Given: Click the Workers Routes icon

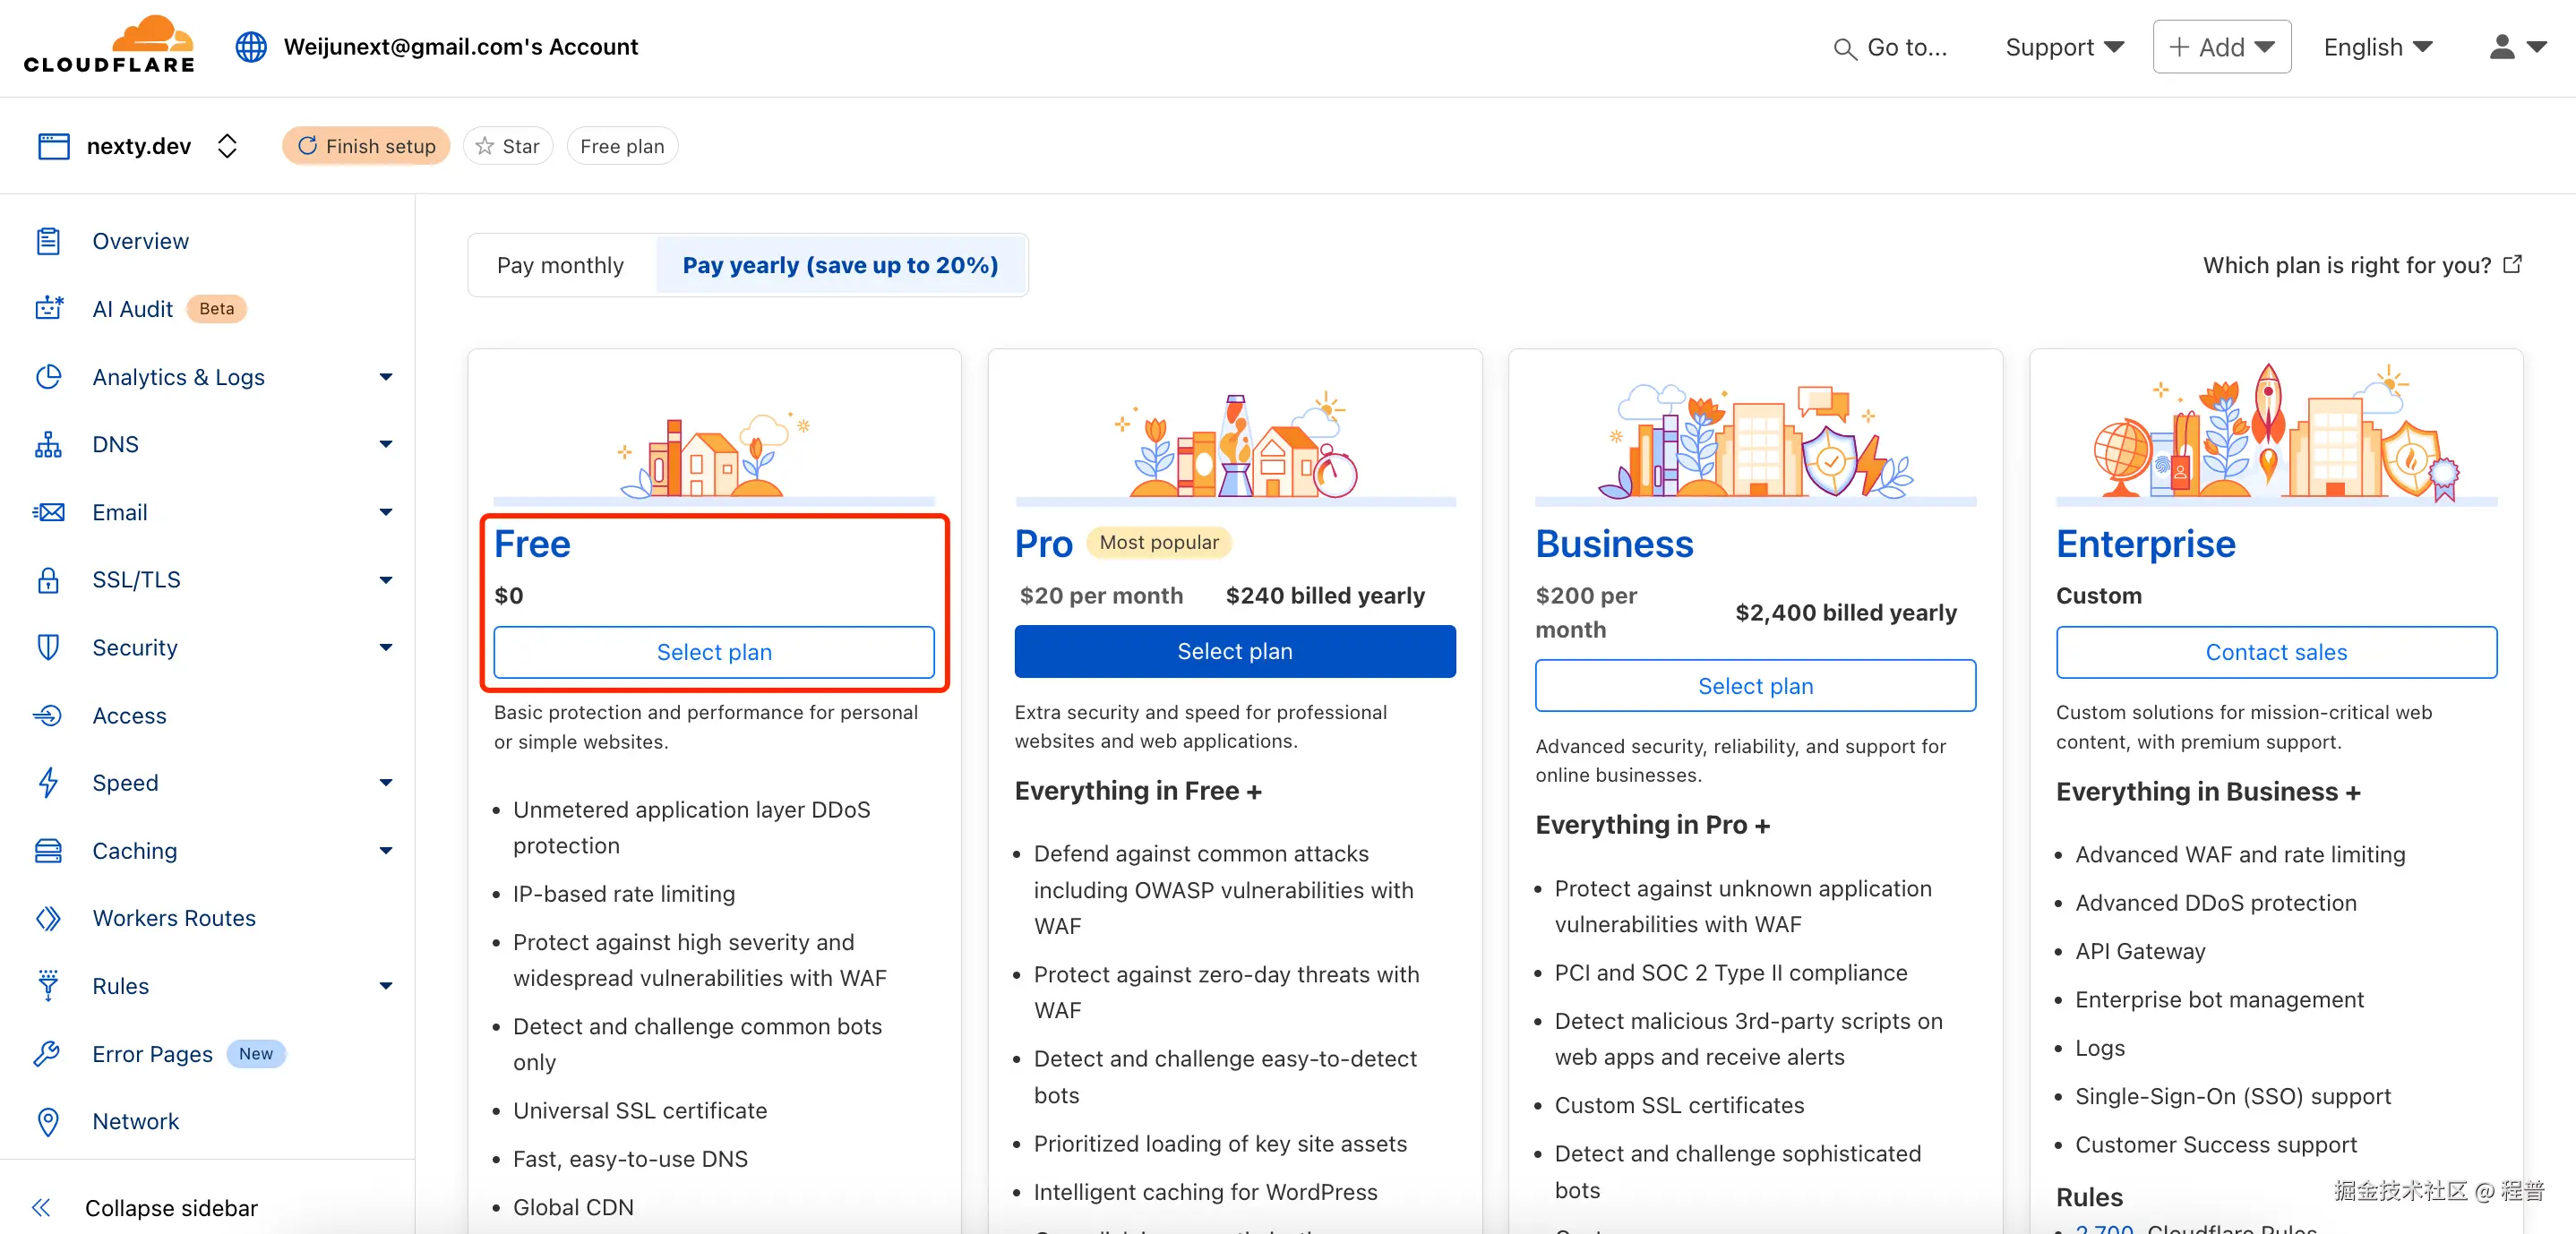Looking at the screenshot, I should point(48,918).
